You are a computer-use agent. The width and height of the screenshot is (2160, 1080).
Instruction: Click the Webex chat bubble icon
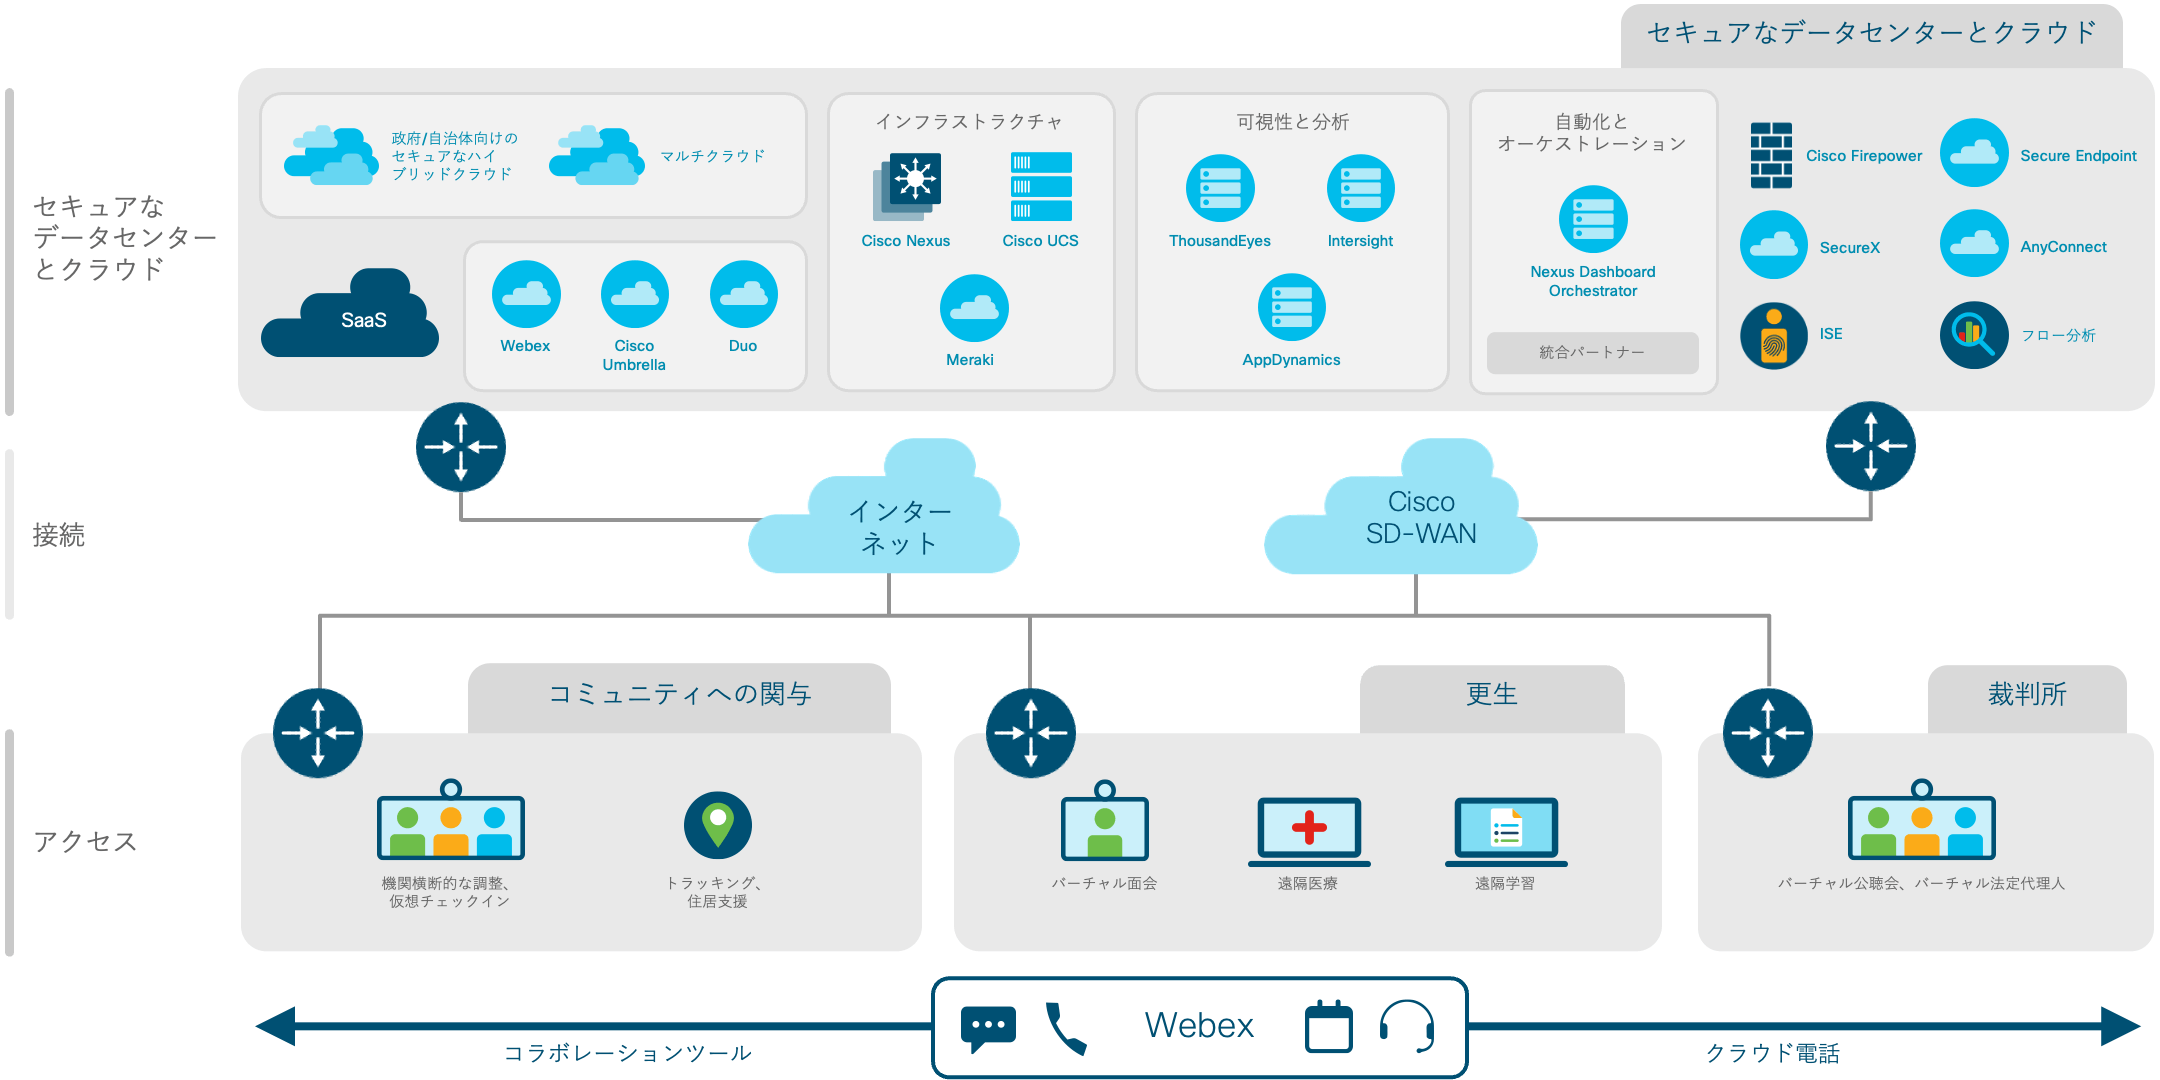point(988,1029)
